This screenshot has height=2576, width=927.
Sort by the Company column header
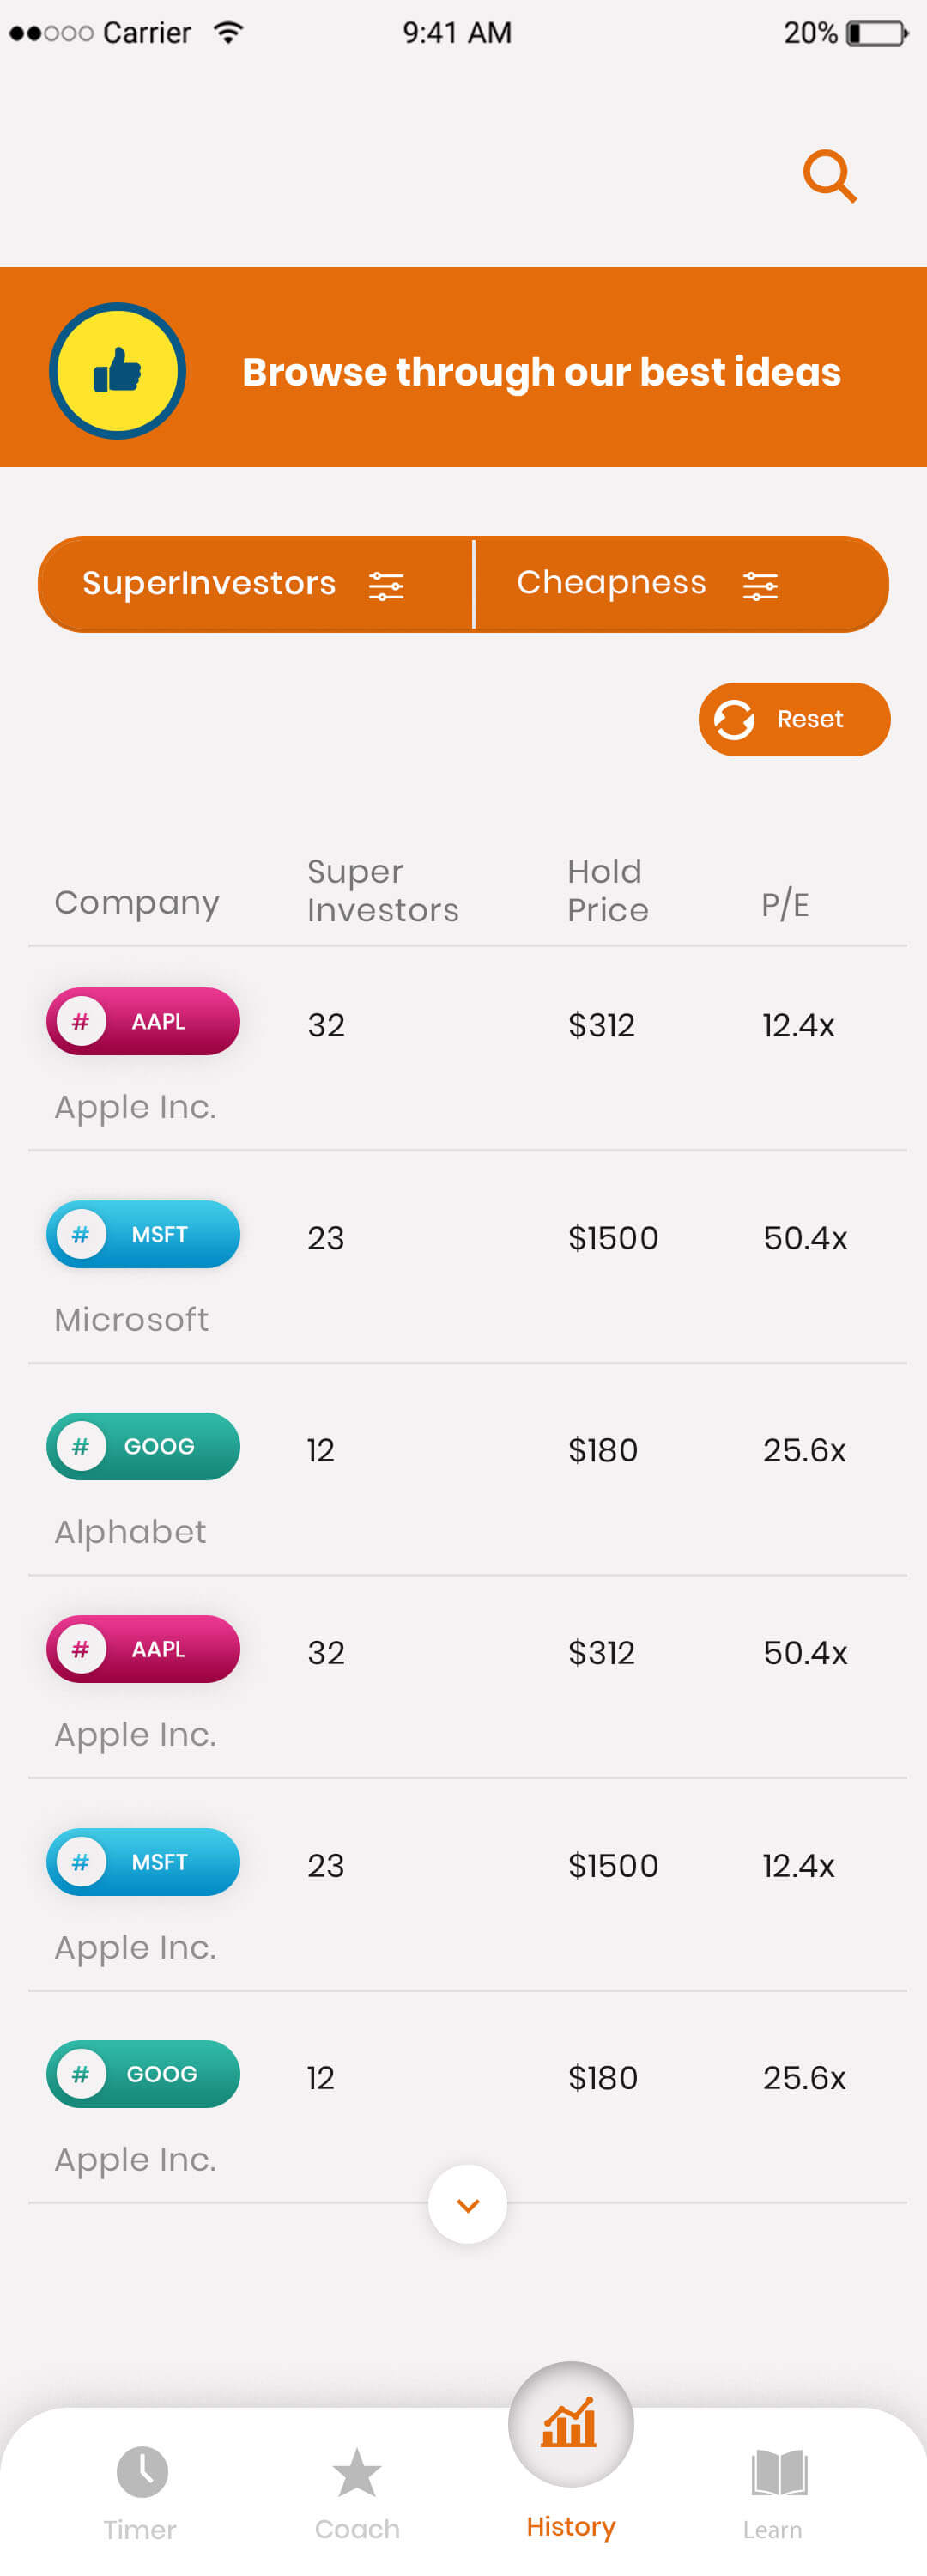137,902
